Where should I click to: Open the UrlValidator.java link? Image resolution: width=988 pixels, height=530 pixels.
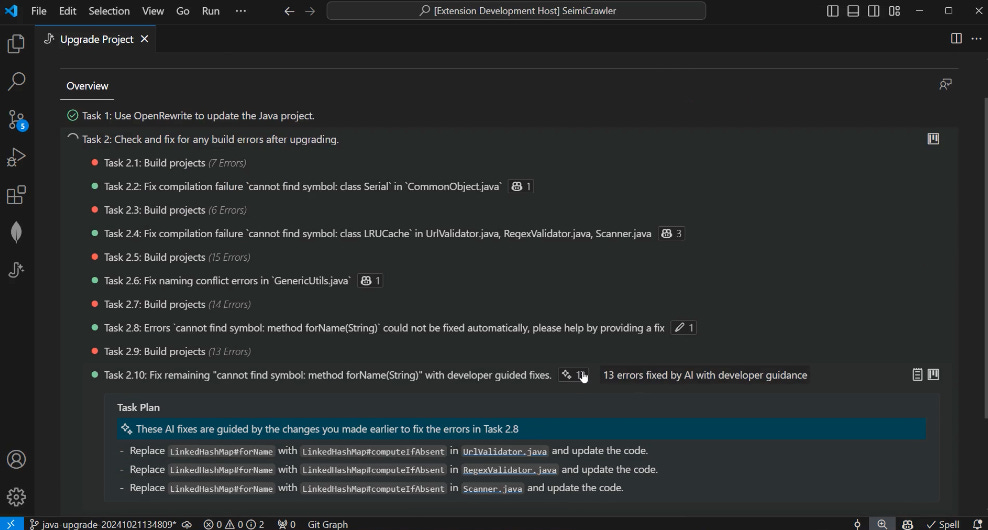coord(505,452)
